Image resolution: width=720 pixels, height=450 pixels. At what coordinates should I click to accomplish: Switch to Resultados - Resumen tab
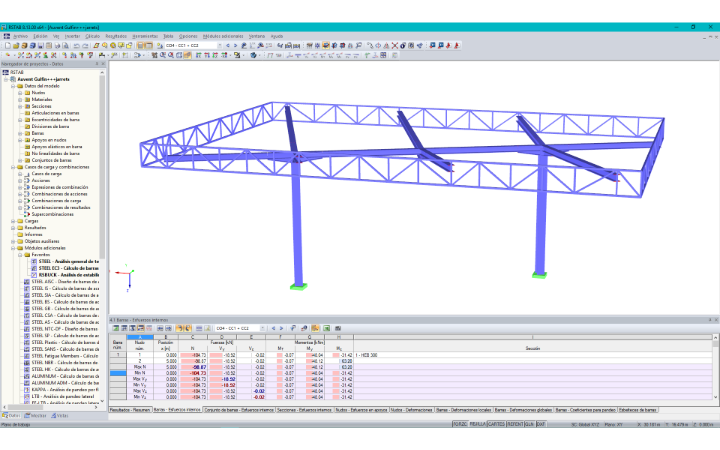coord(130,410)
